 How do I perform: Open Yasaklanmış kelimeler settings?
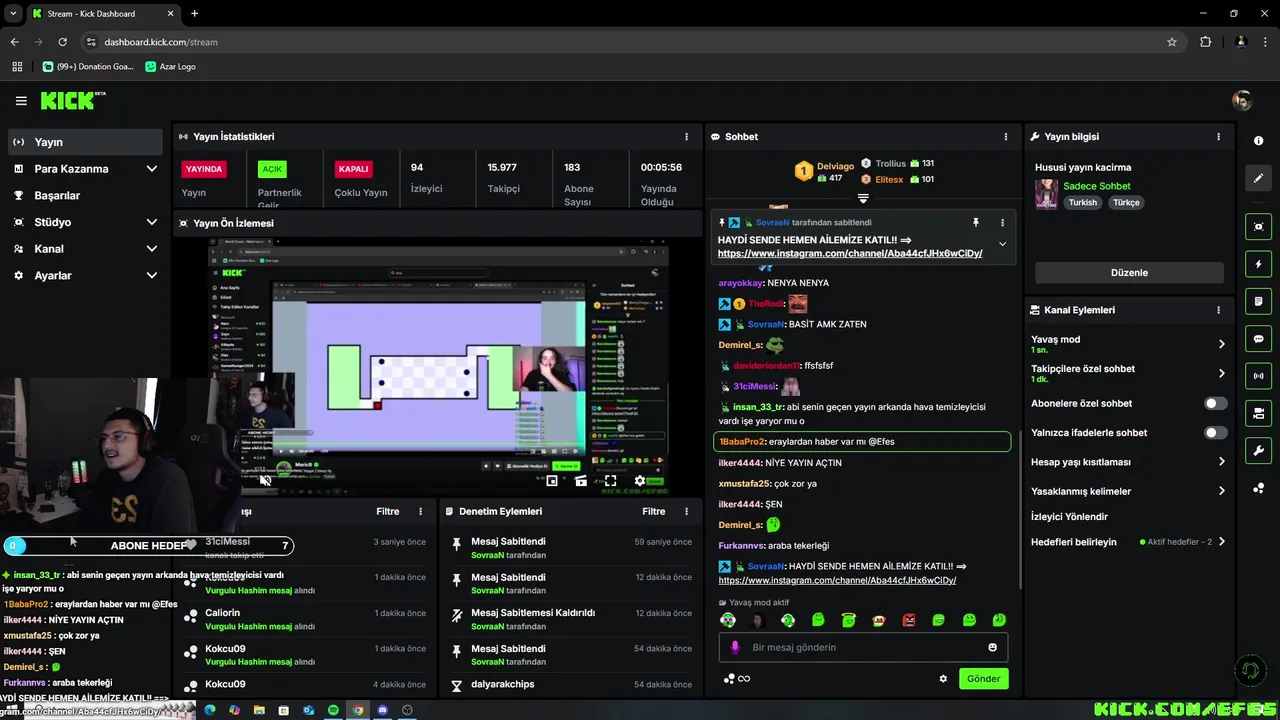tap(1128, 491)
